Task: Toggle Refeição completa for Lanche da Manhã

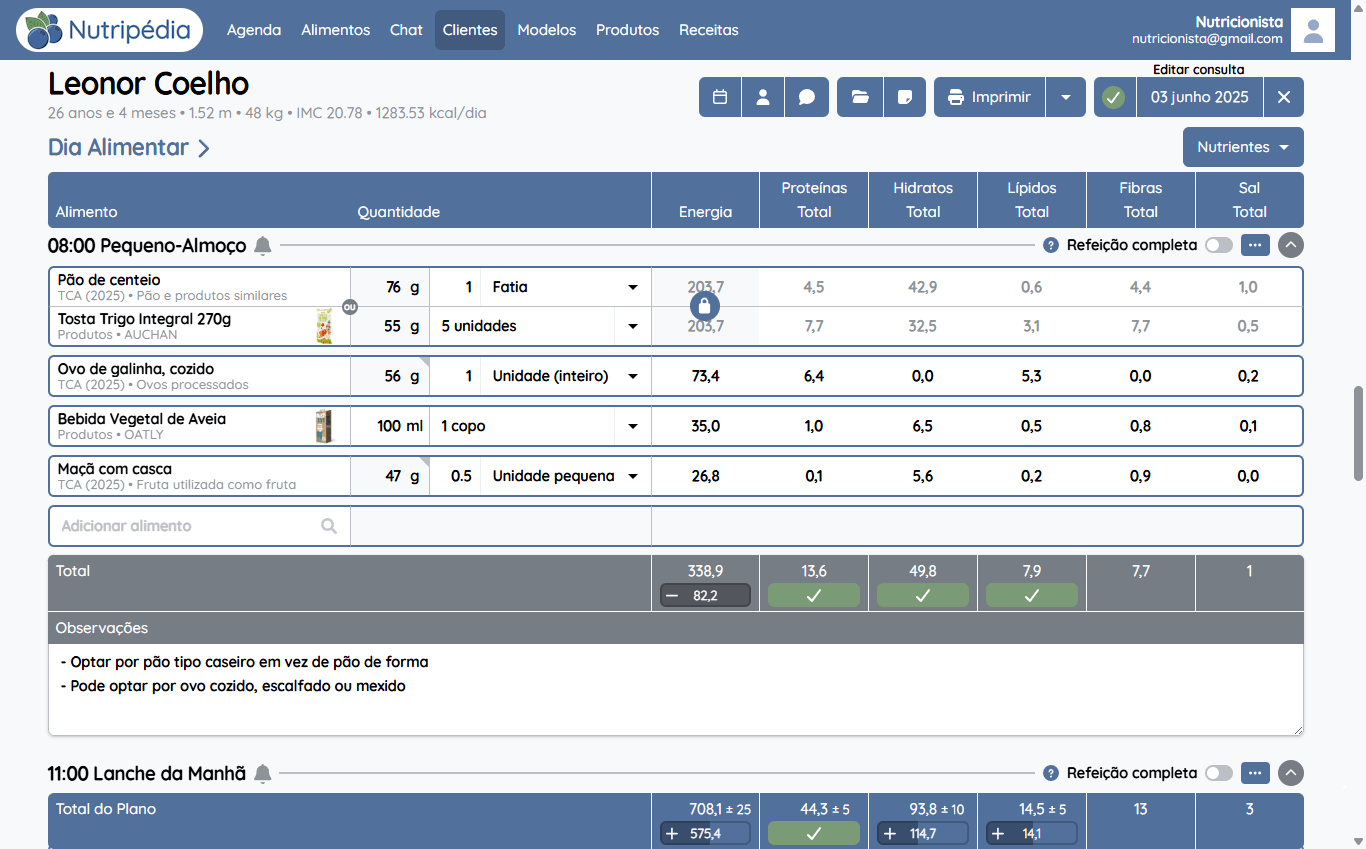Action: [1219, 773]
